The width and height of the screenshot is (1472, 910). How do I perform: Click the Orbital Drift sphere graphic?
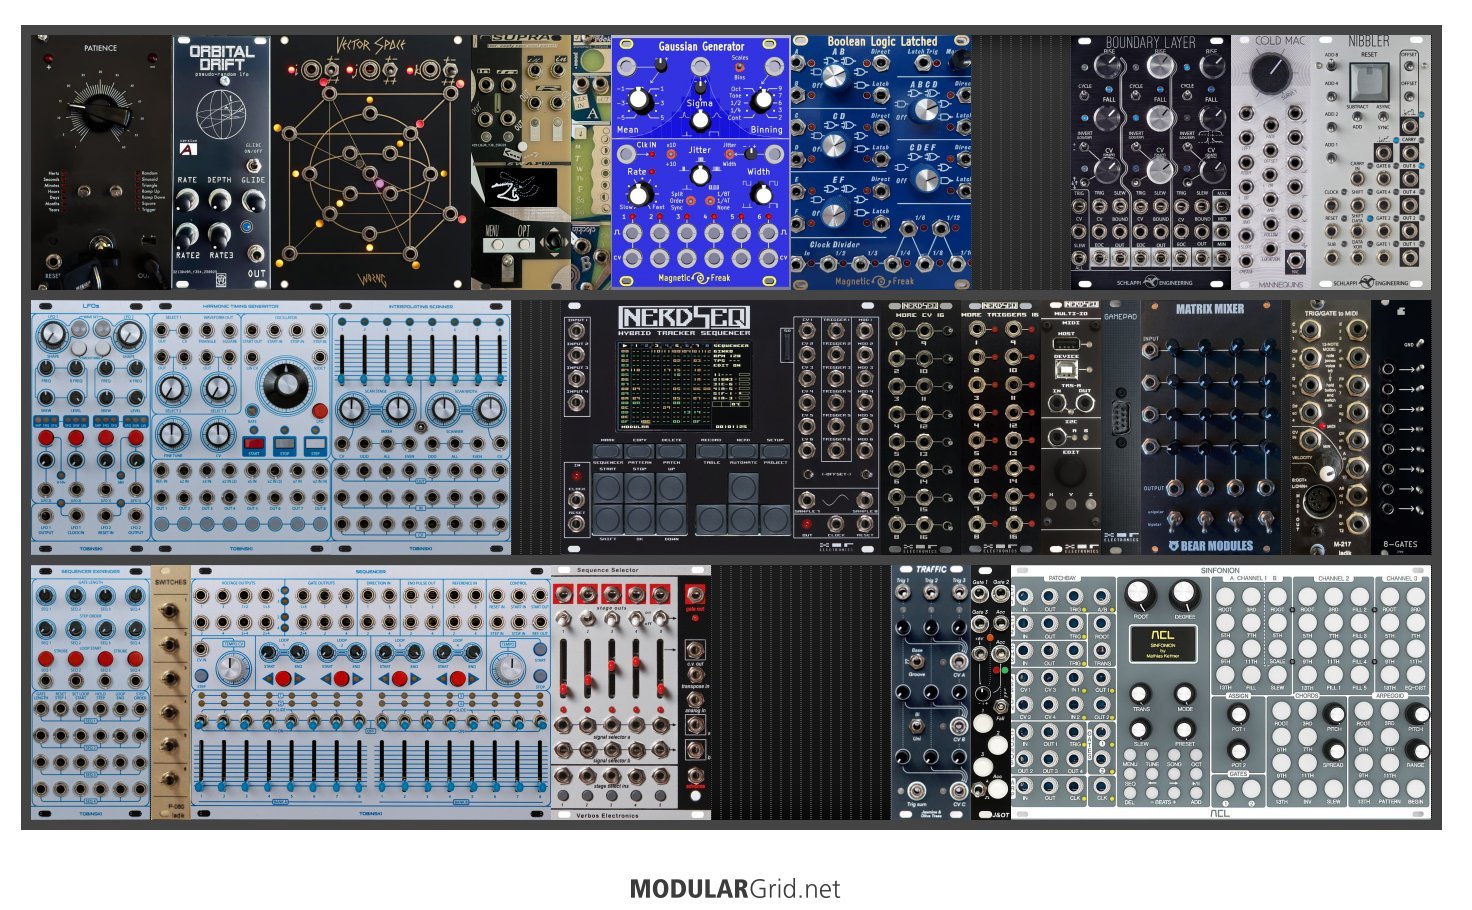point(221,113)
